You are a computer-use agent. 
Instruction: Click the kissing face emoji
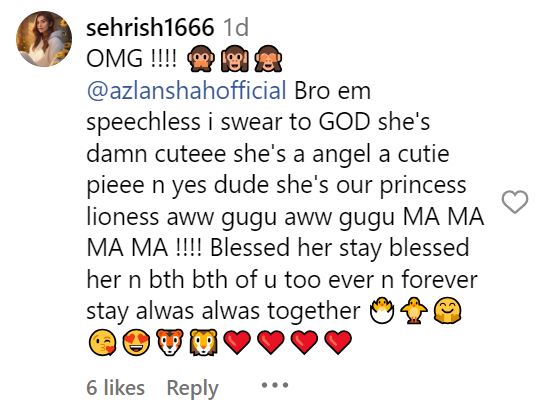(102, 342)
